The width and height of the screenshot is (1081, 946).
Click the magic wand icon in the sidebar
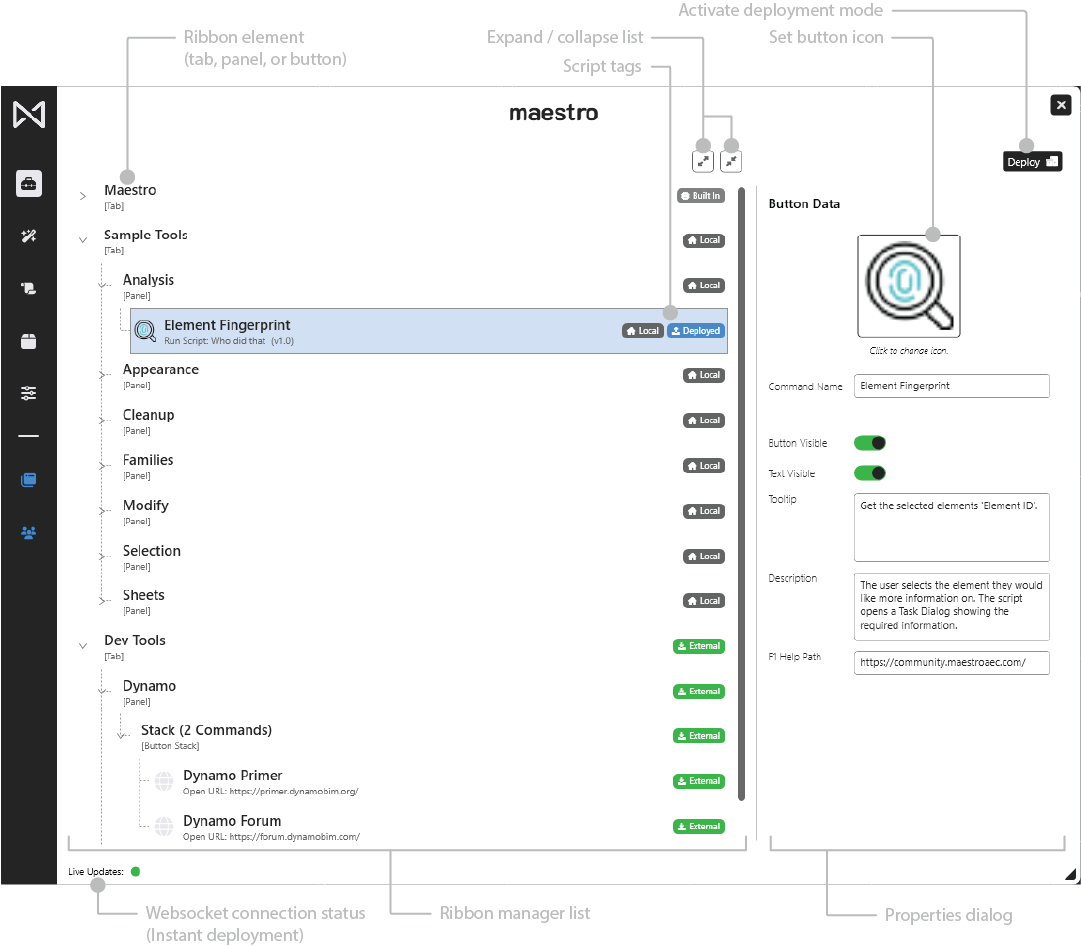[29, 236]
